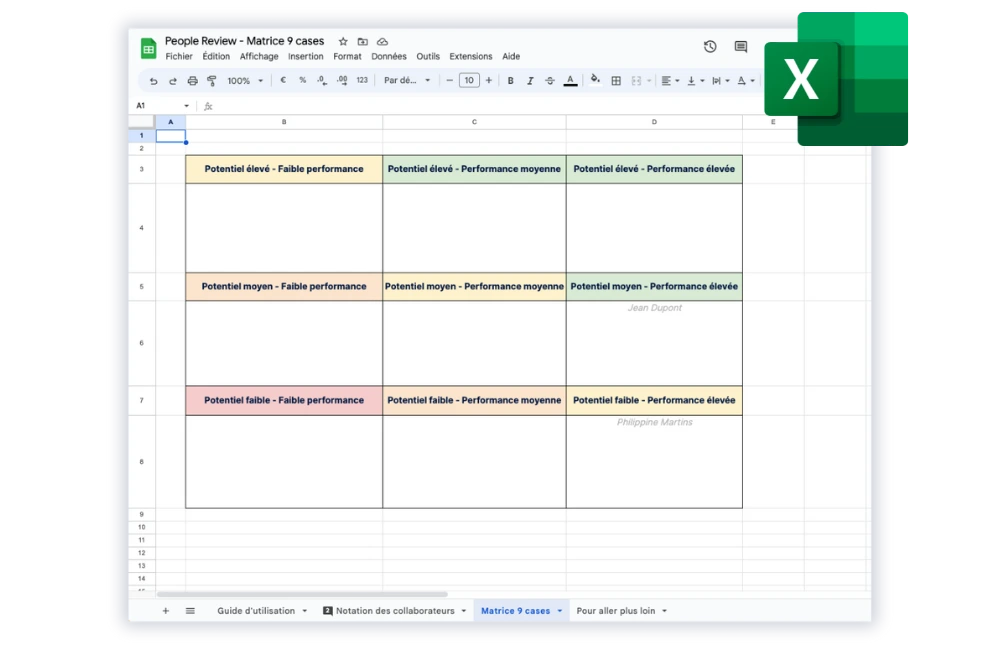Open the text wrapping dropdown
This screenshot has width=1000, height=650.
click(720, 81)
